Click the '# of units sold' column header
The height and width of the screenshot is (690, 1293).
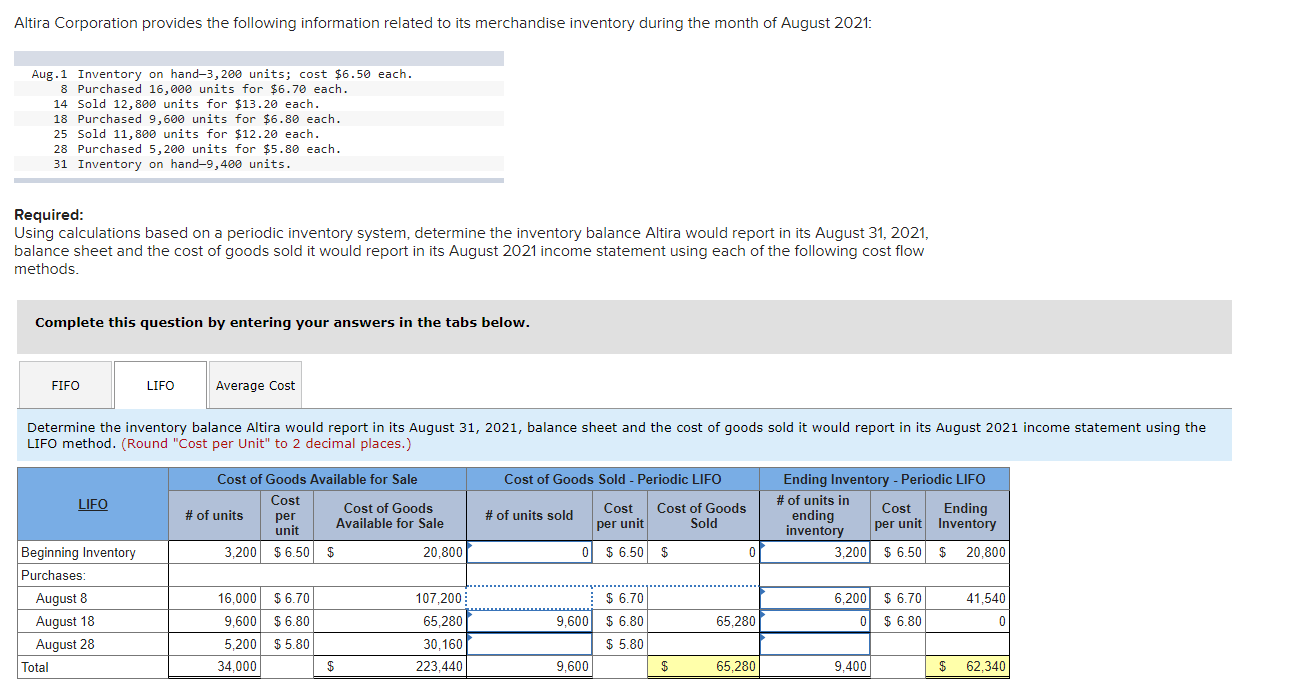coord(529,515)
